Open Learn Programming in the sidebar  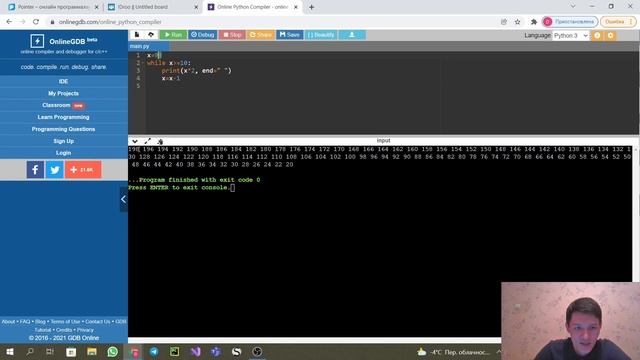tap(63, 117)
